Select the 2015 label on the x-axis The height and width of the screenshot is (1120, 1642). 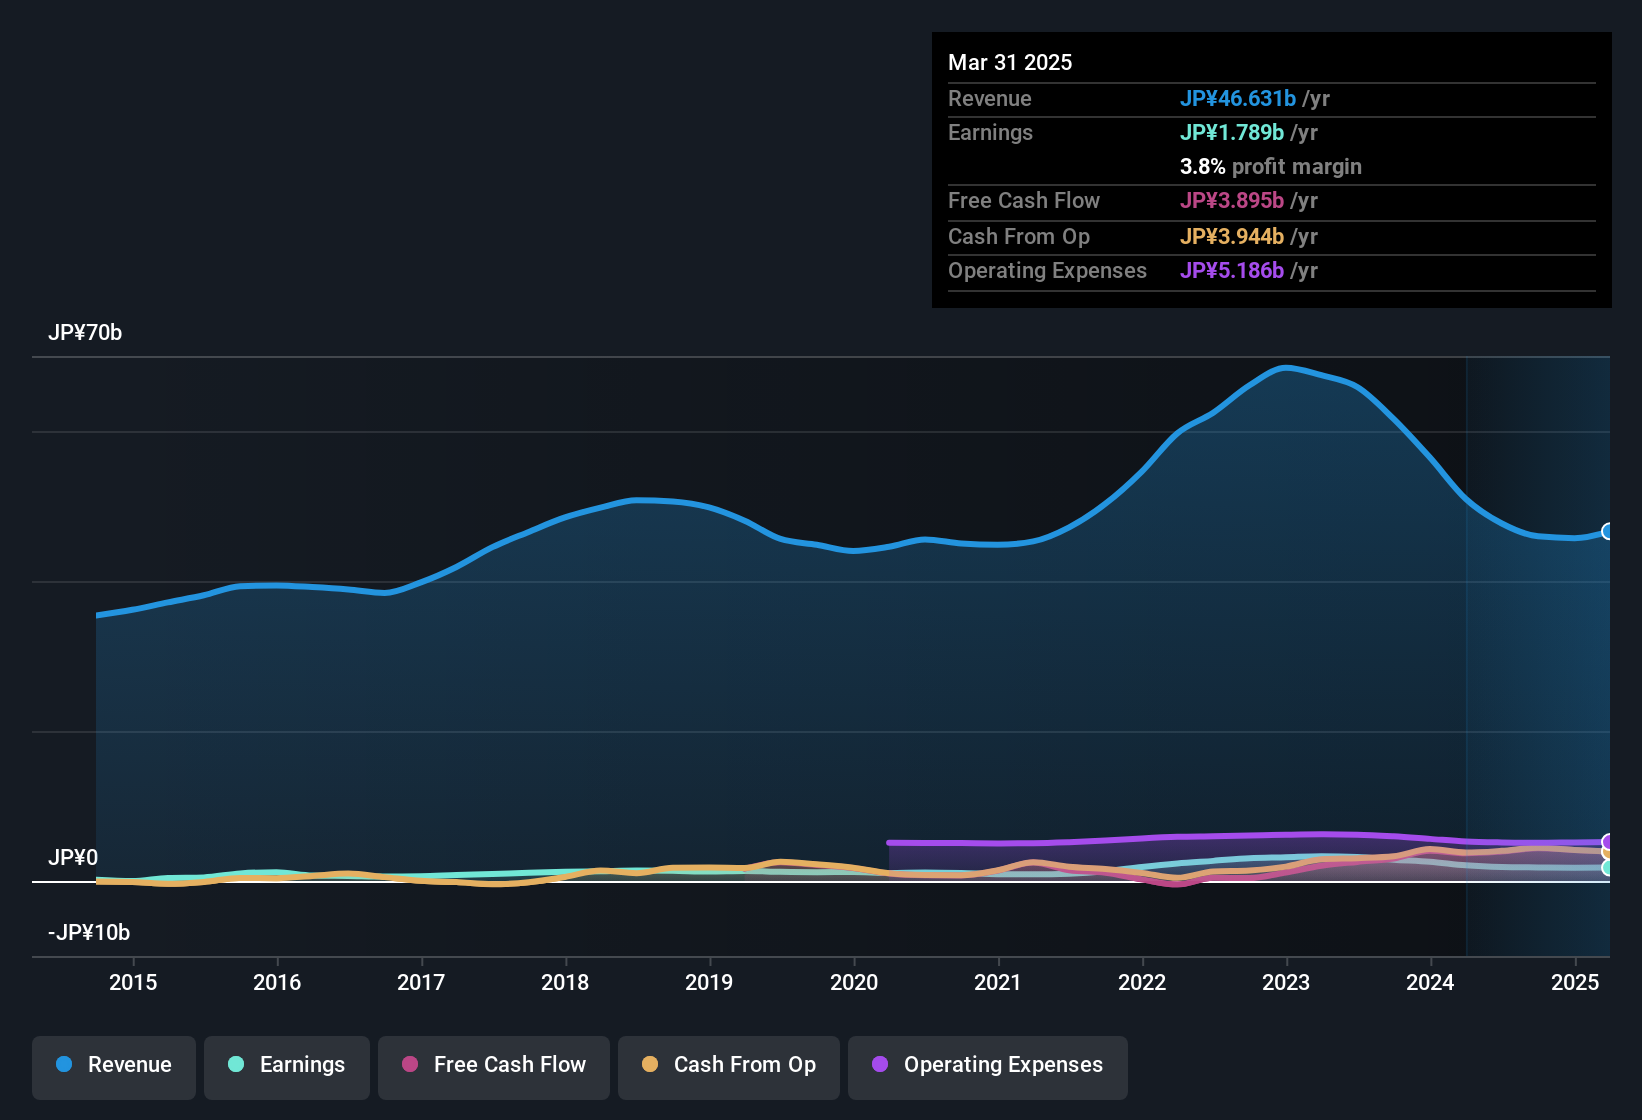pos(133,982)
